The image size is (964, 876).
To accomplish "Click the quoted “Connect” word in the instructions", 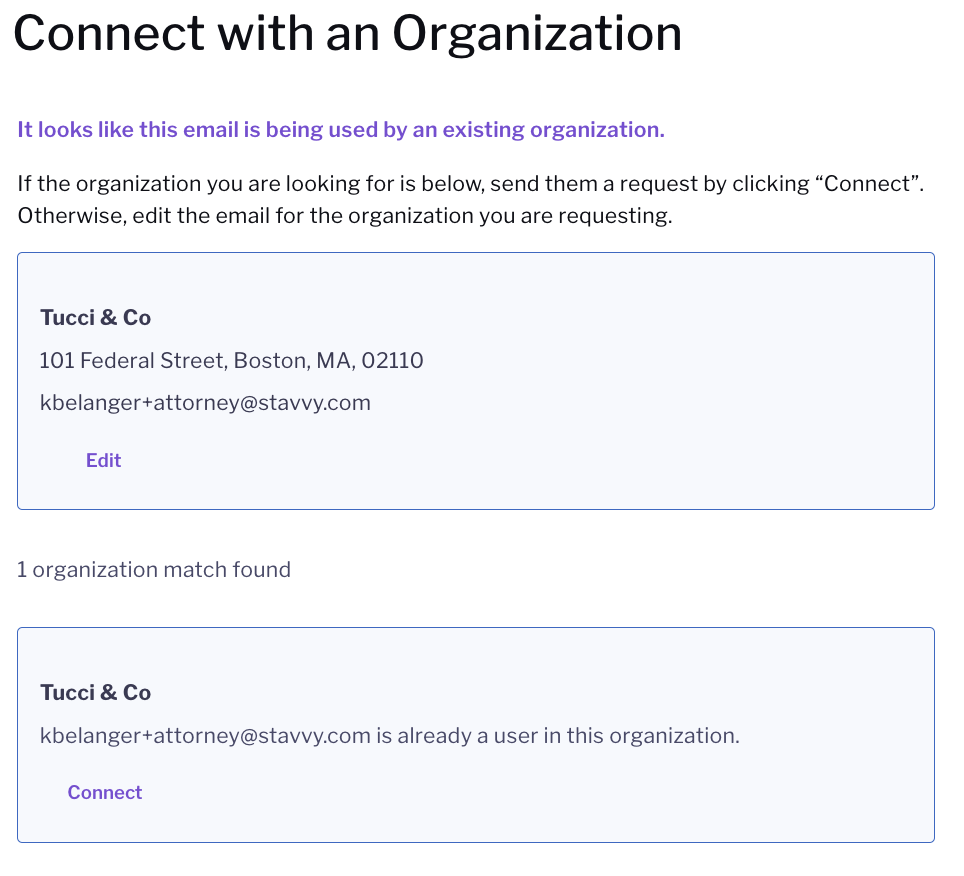I will click(x=869, y=184).
